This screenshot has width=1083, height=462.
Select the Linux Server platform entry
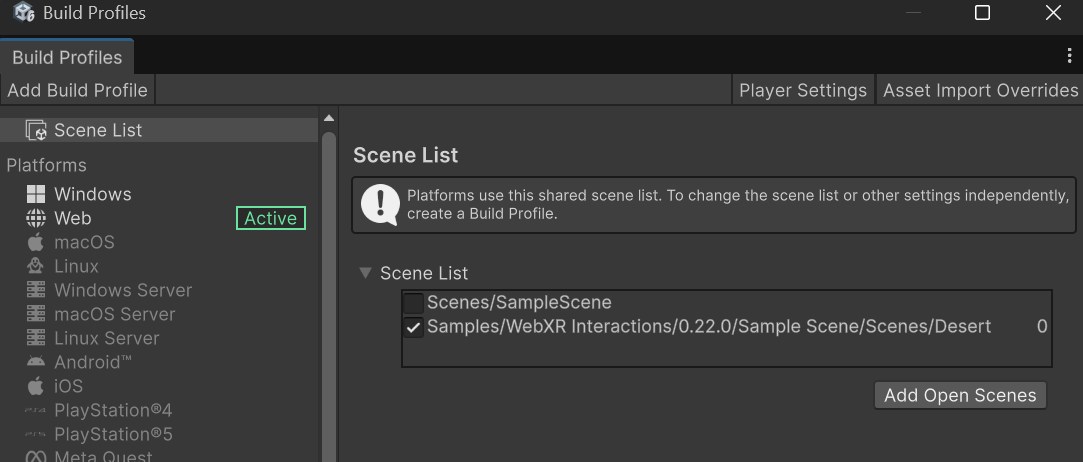click(106, 338)
